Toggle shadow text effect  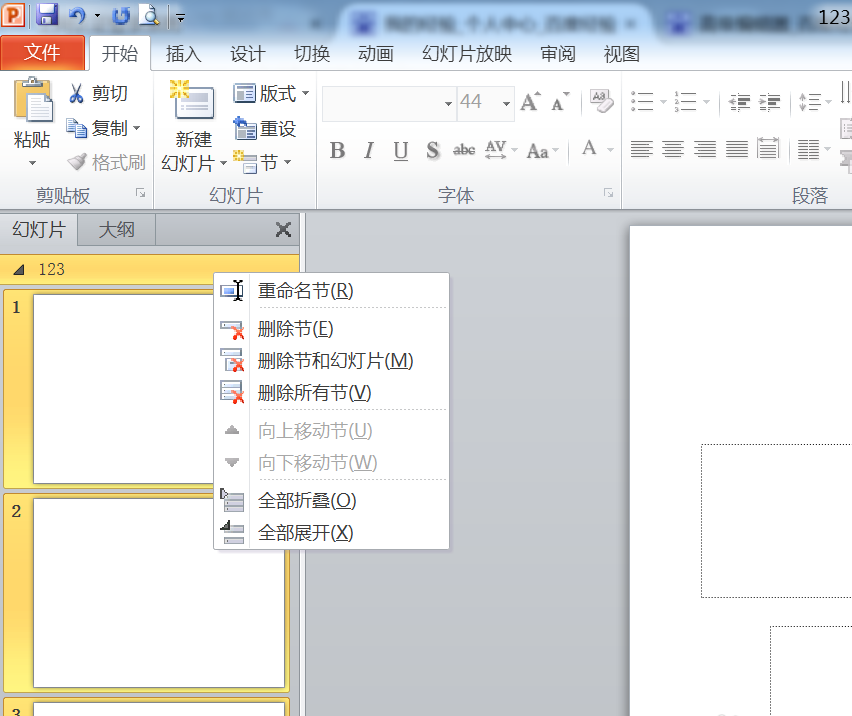point(432,149)
